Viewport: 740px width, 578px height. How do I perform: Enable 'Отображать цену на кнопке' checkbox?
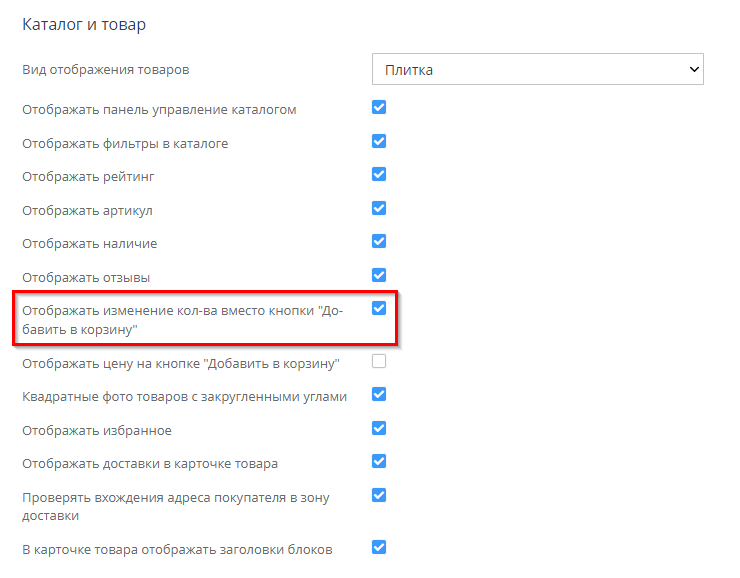[379, 361]
